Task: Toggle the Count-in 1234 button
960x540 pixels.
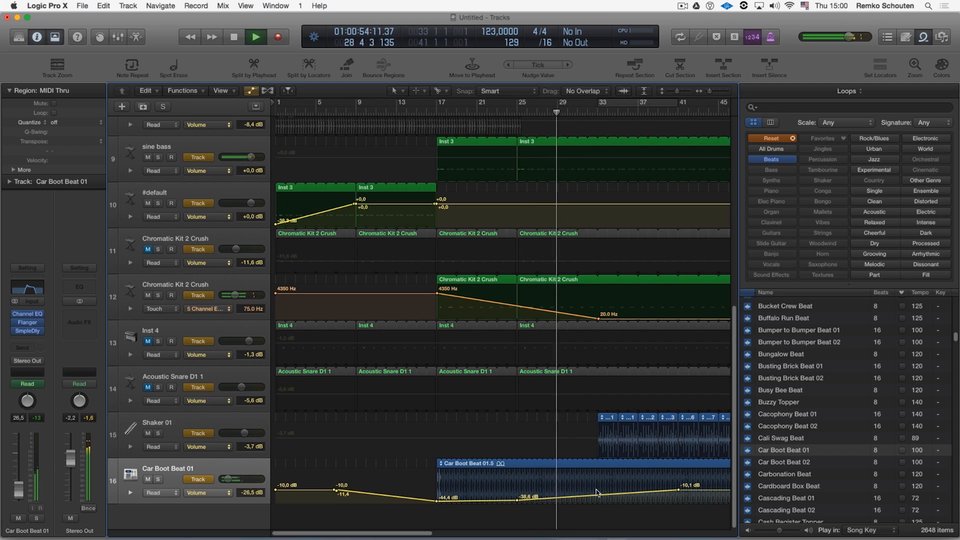Action: coord(752,37)
